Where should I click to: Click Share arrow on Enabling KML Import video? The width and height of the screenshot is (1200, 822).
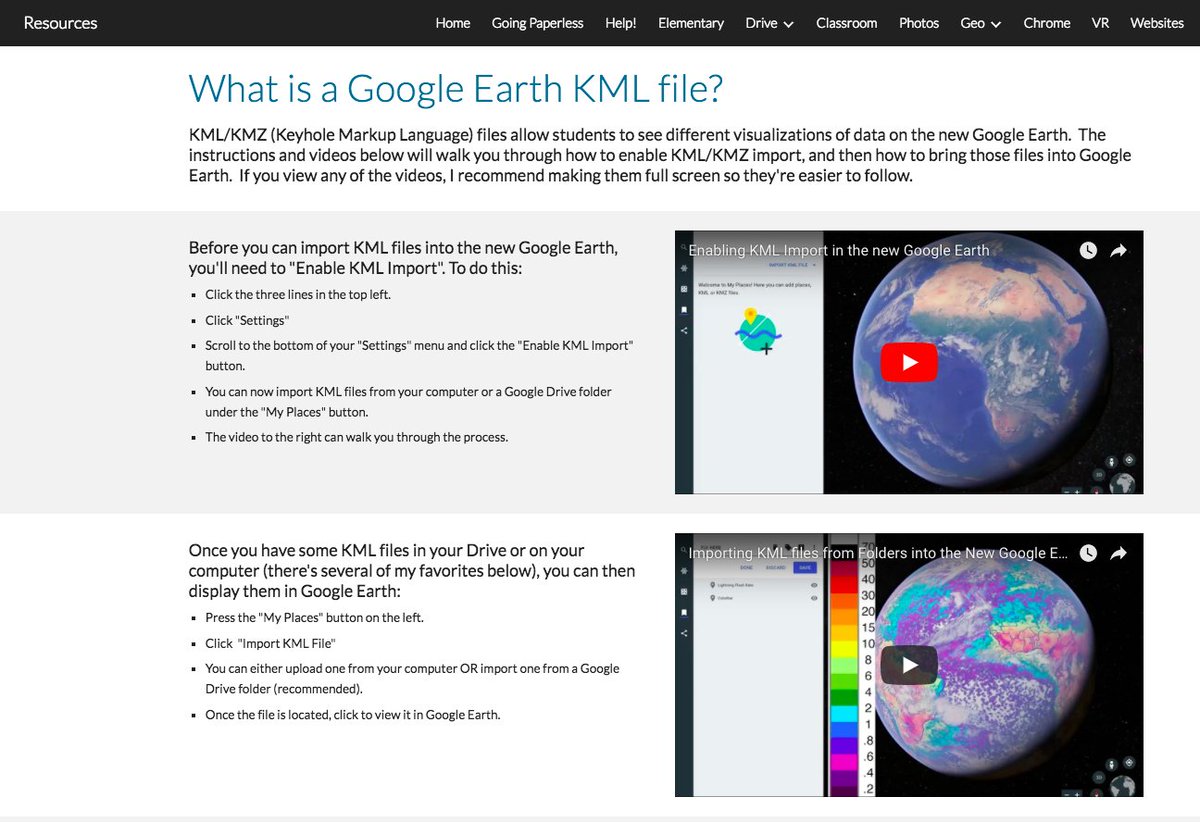point(1119,250)
